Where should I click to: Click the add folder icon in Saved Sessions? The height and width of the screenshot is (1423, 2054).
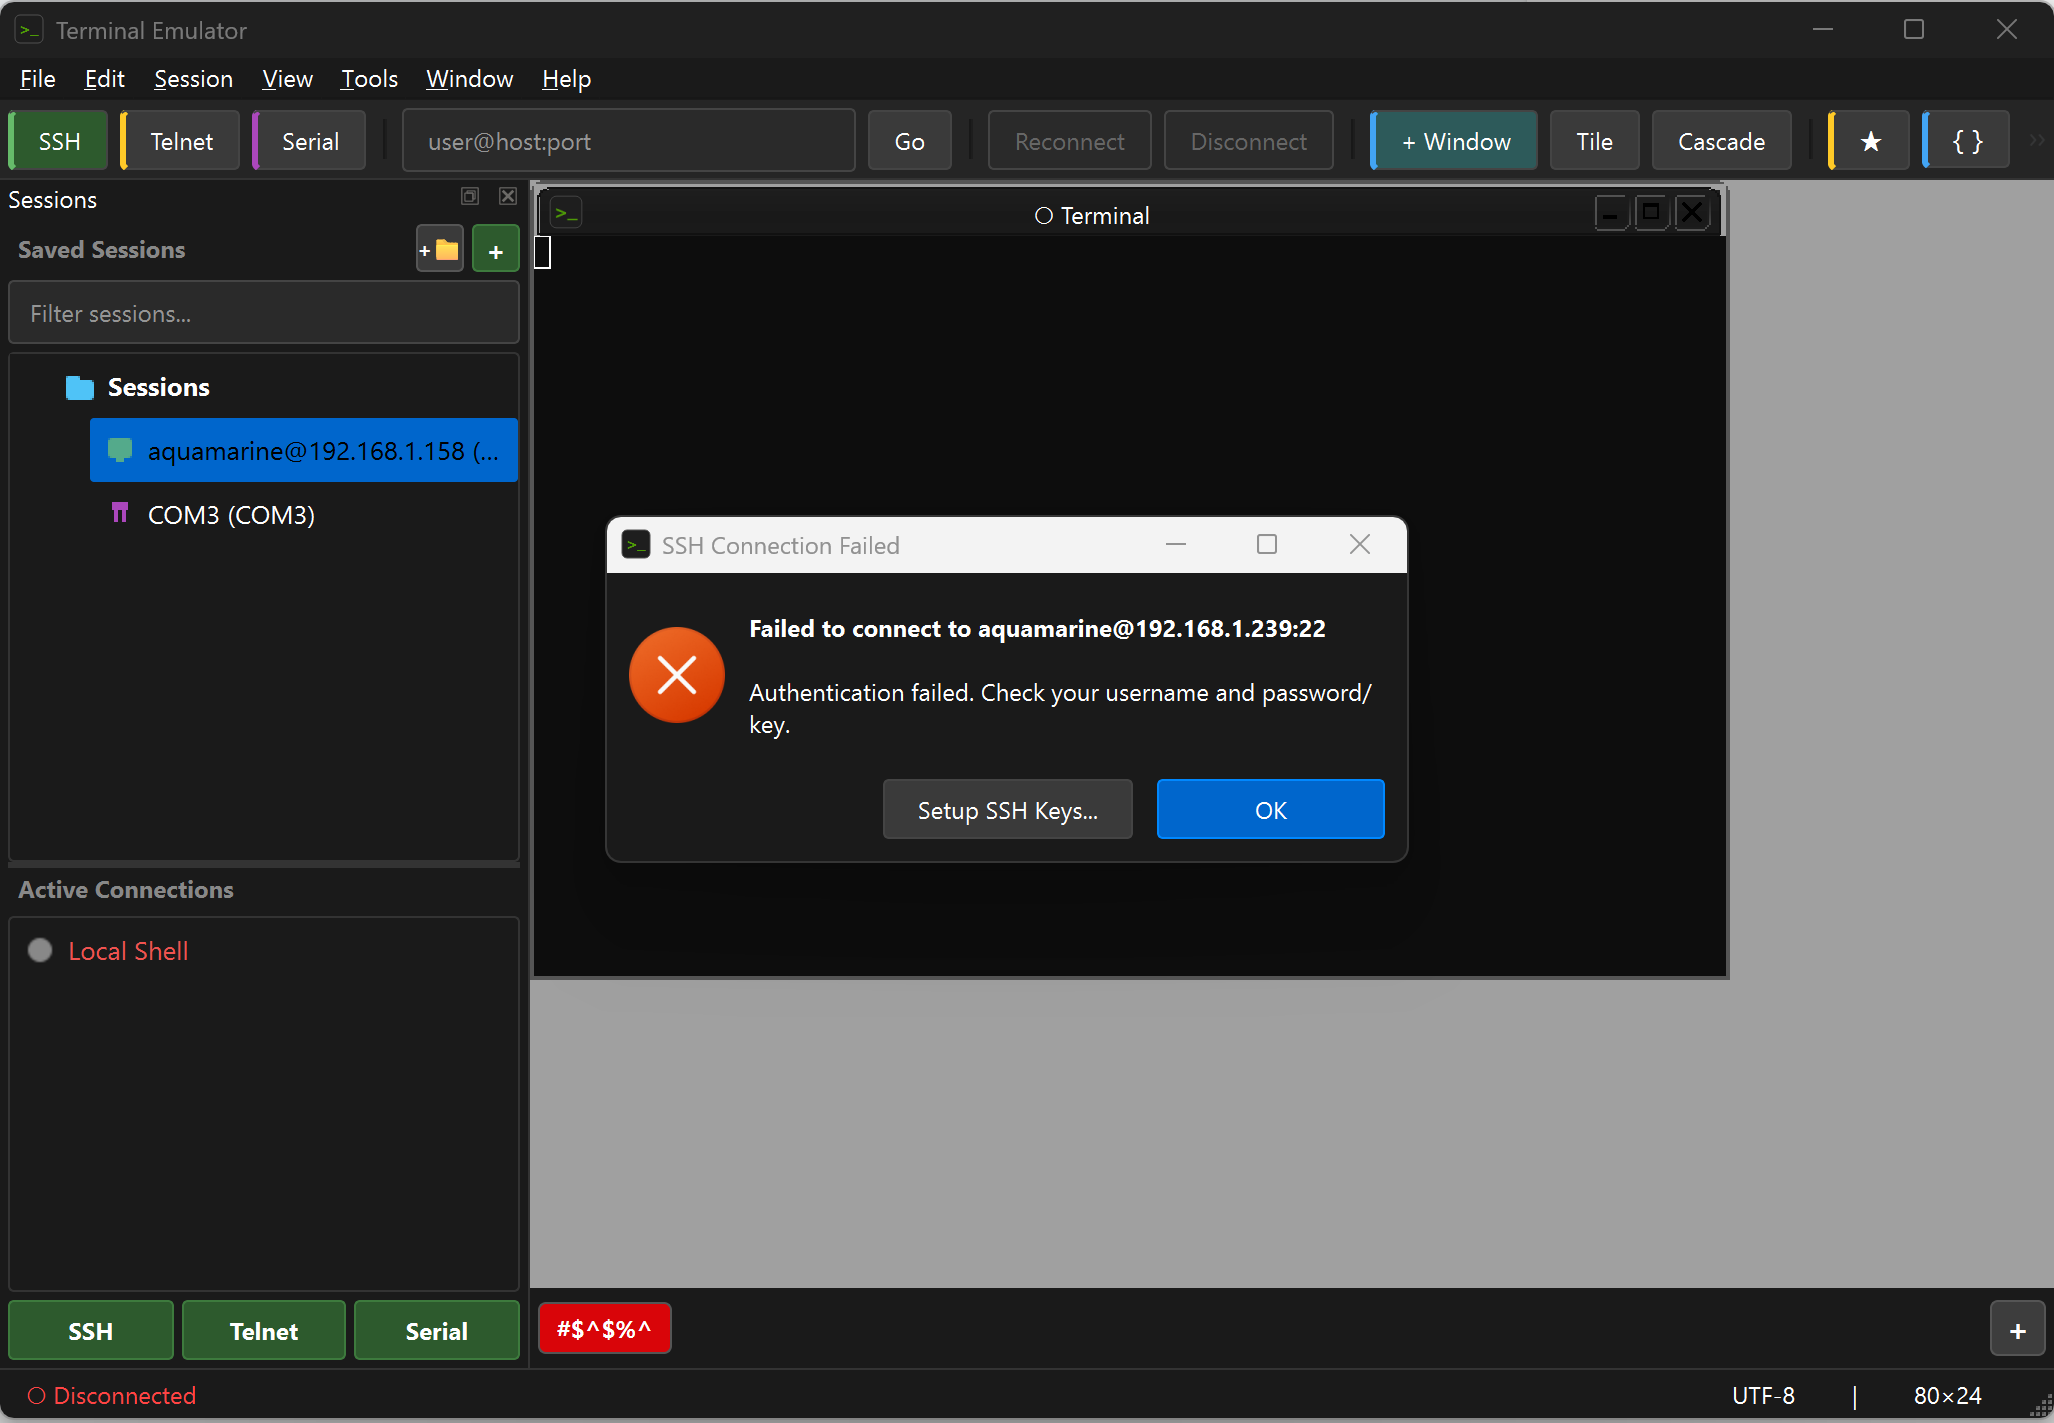tap(440, 250)
